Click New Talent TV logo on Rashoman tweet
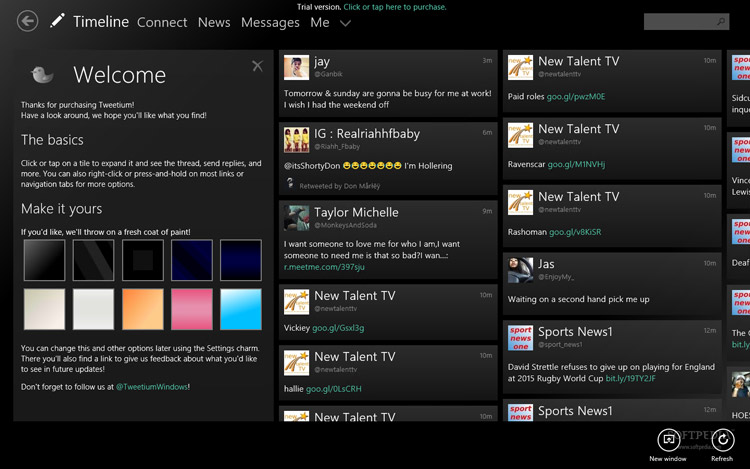 point(520,202)
